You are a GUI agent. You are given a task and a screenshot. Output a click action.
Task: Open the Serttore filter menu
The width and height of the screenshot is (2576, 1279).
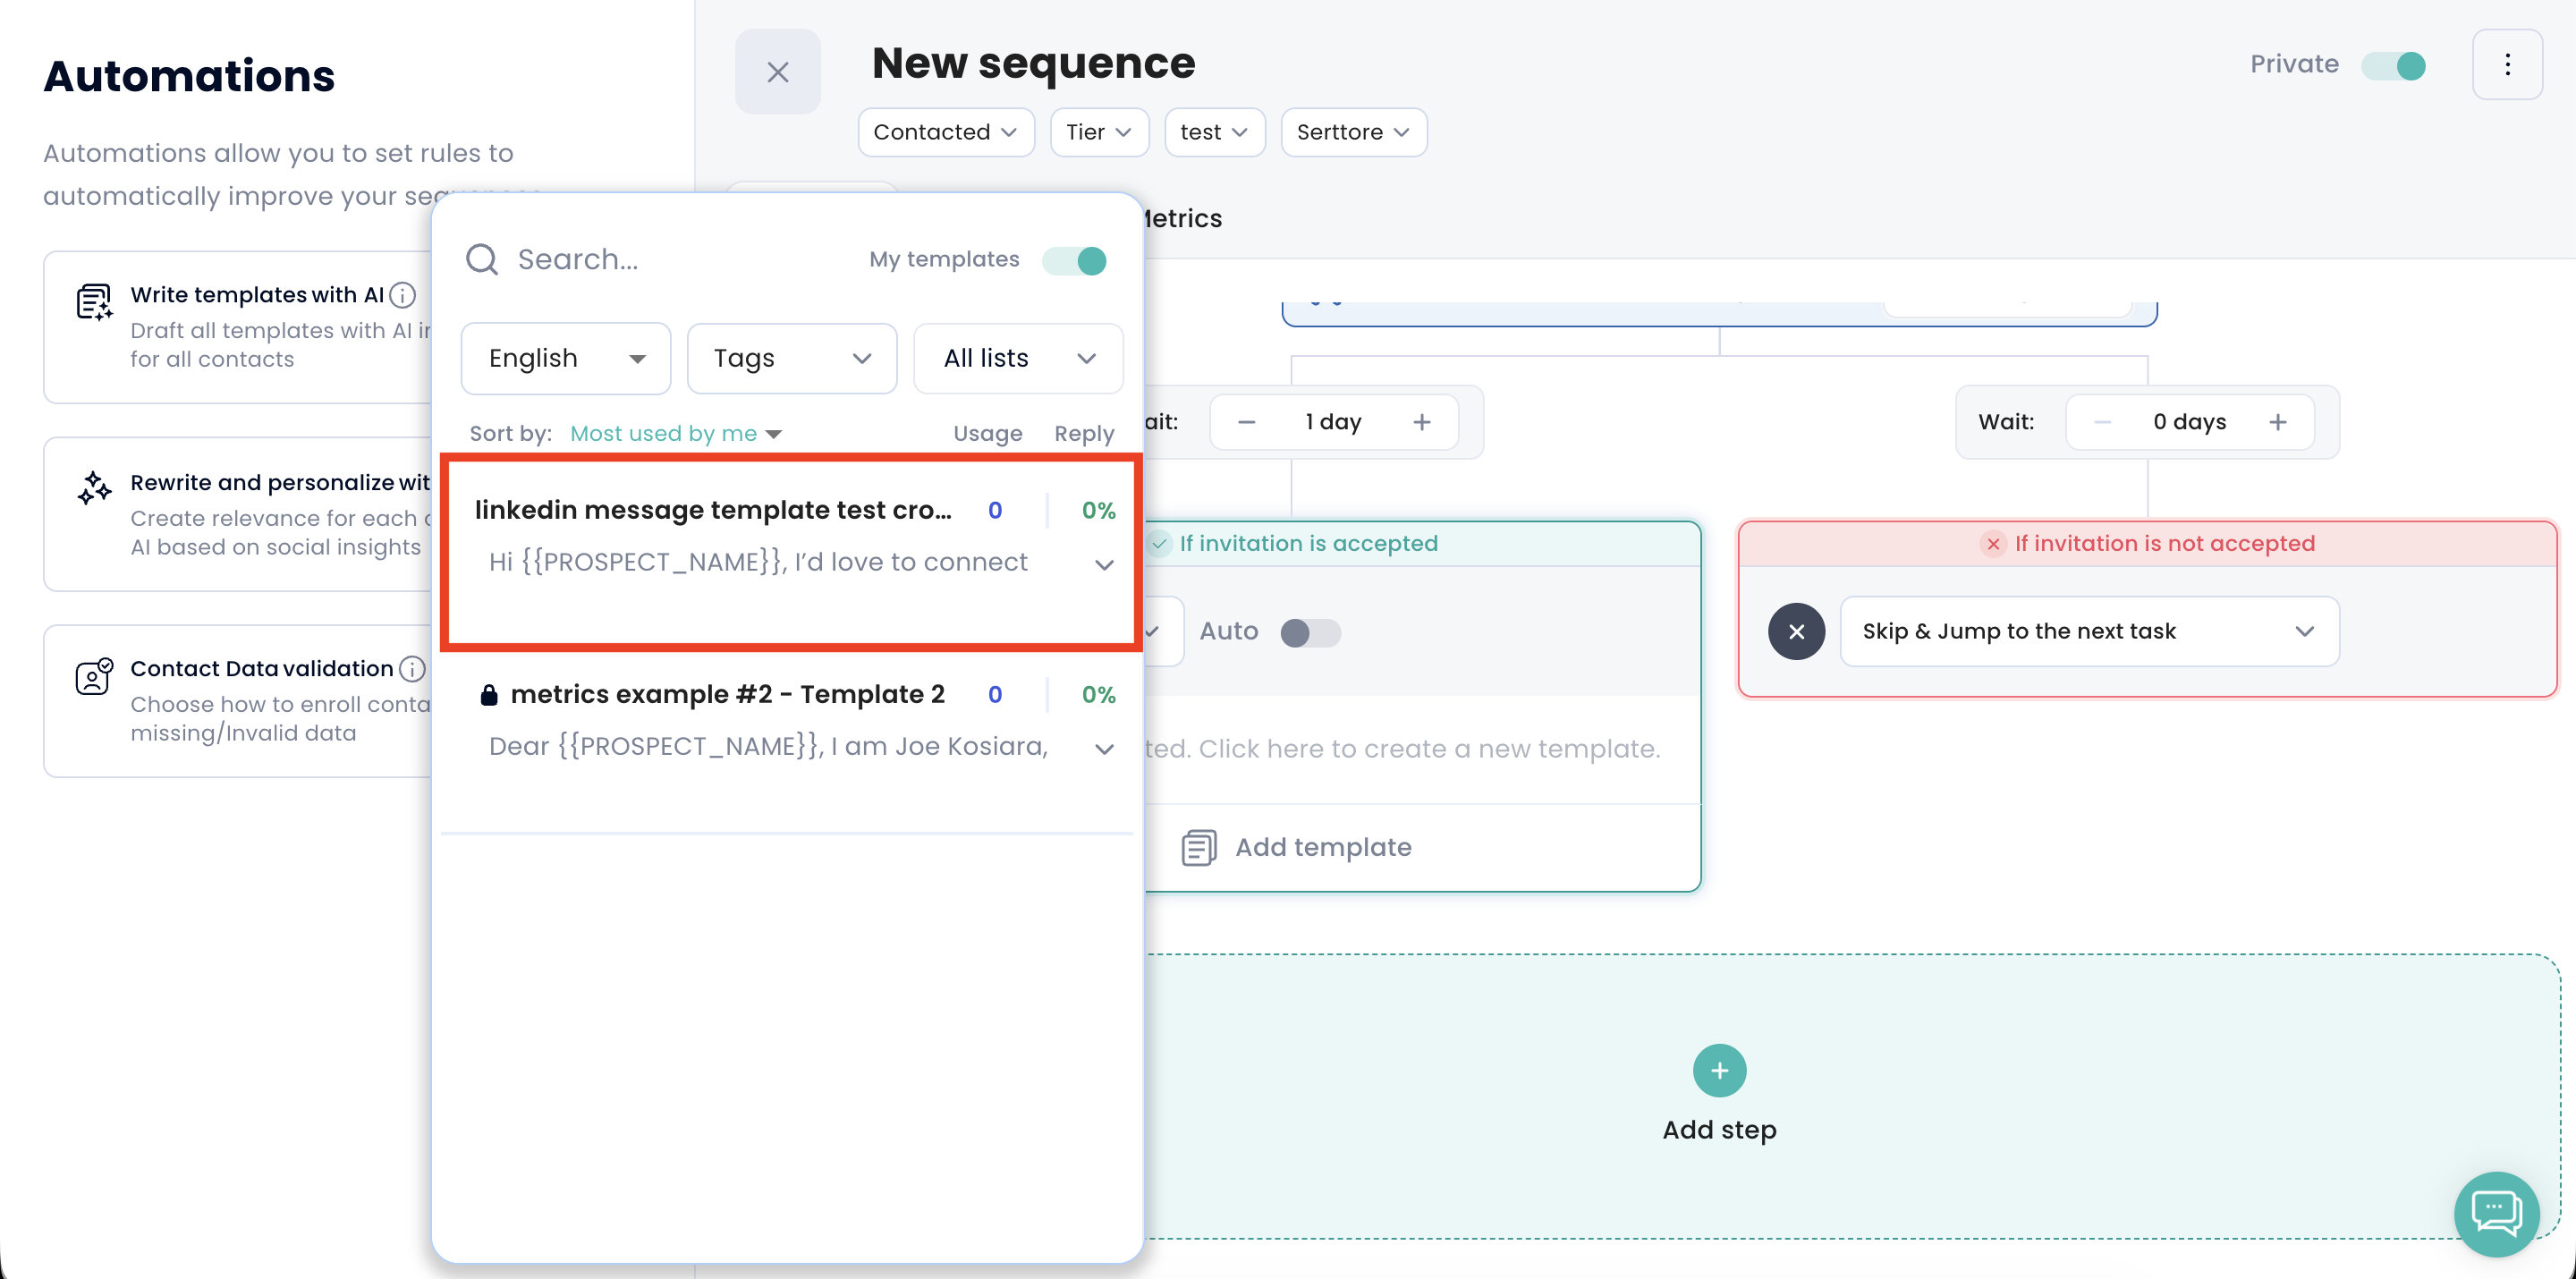pyautogui.click(x=1352, y=132)
